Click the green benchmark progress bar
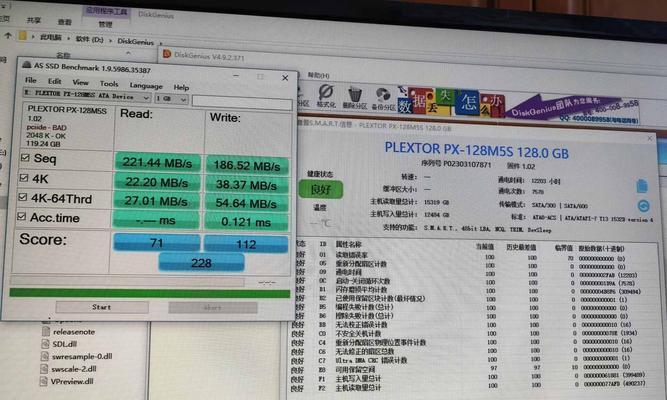This screenshot has width=667, height=400. (150, 293)
